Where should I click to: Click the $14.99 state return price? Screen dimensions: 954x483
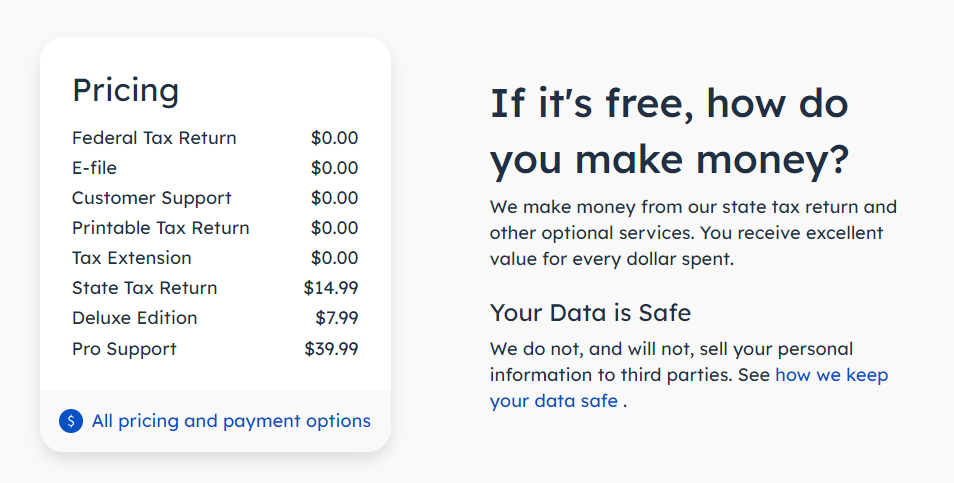point(331,288)
